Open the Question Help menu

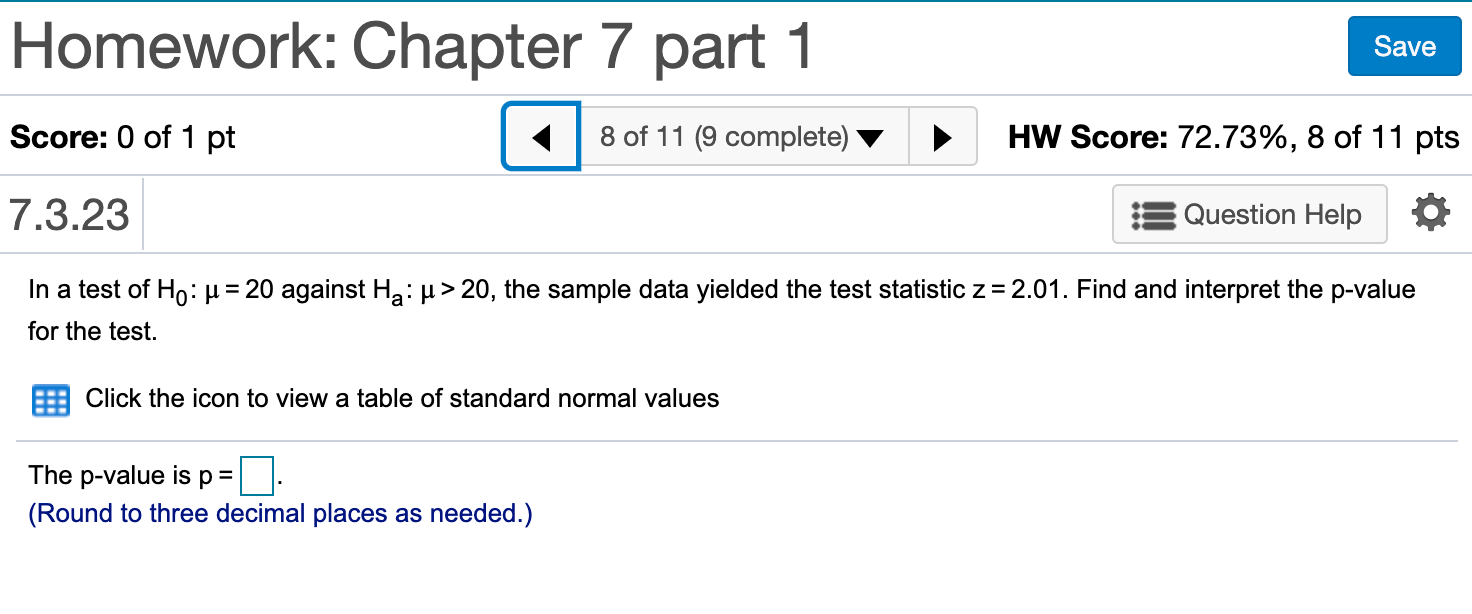[x=1249, y=214]
